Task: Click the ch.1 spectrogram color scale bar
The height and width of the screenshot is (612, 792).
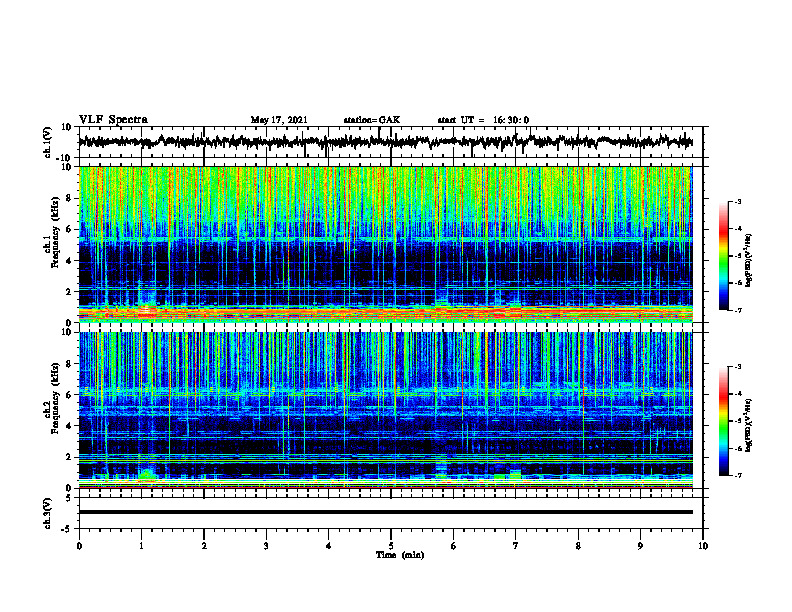Action: point(723,256)
